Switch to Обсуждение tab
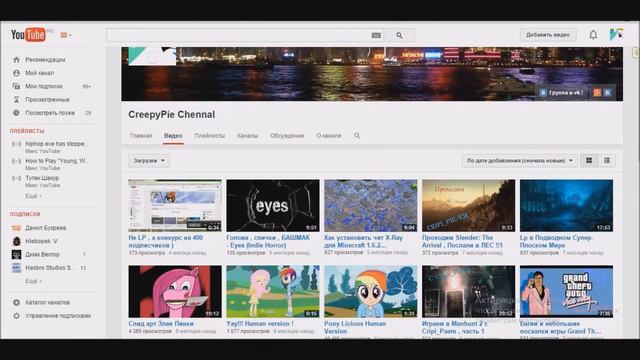 click(x=287, y=136)
